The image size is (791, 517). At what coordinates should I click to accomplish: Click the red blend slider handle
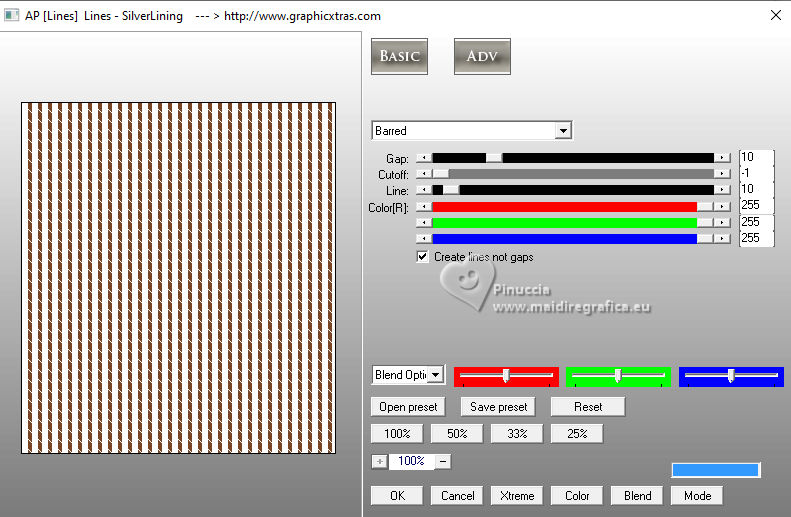click(506, 375)
